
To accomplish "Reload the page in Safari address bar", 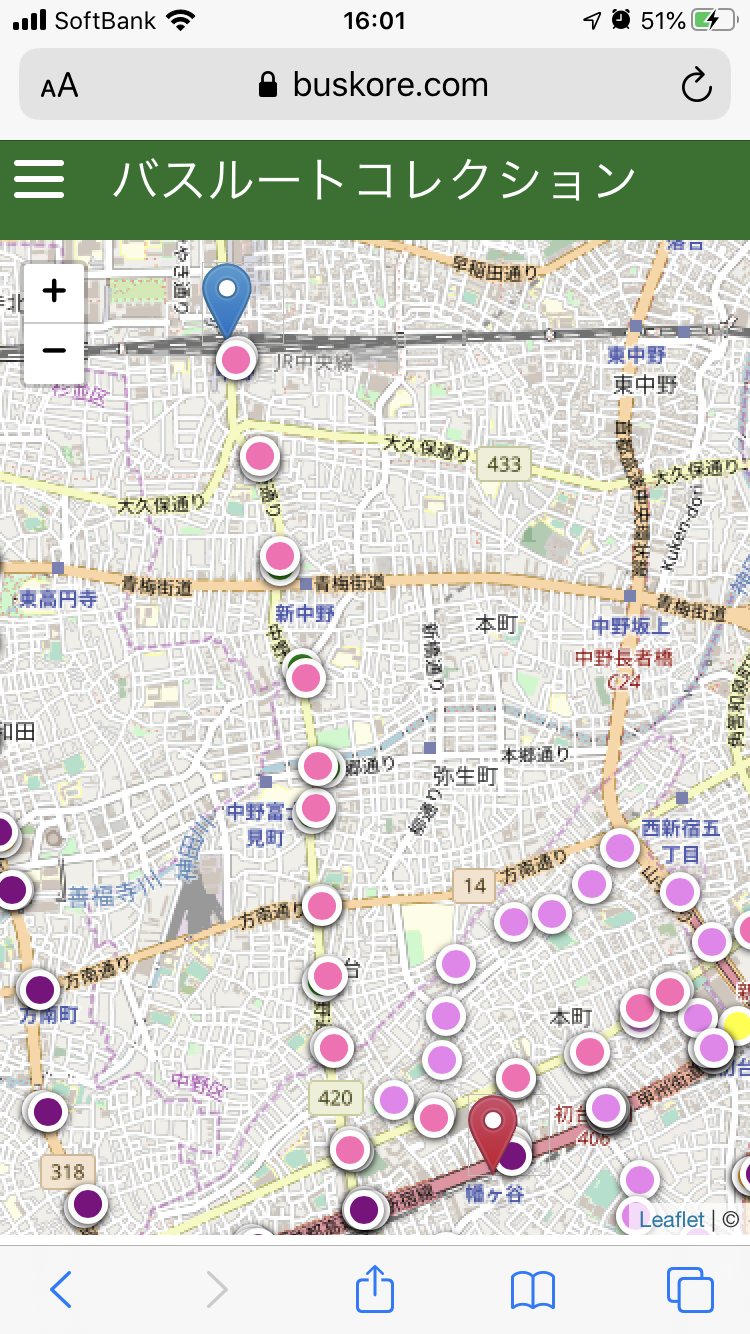I will (696, 85).
